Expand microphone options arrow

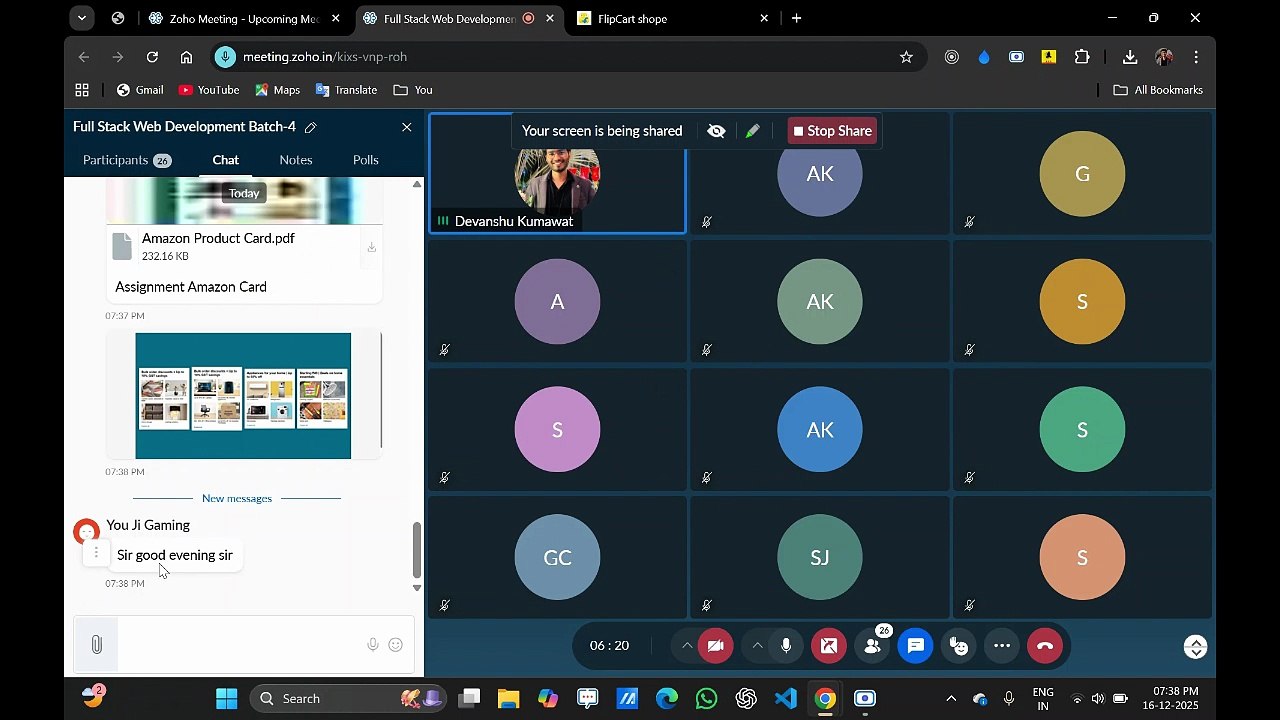[x=757, y=646]
